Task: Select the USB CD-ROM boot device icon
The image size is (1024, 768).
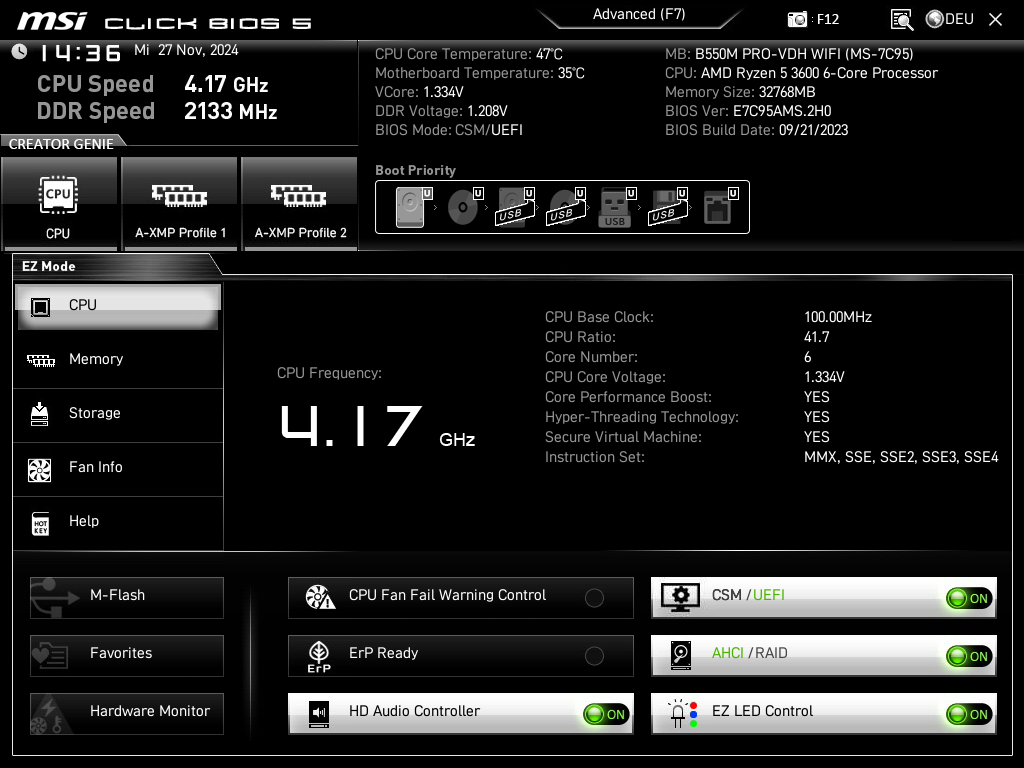Action: (x=566, y=207)
